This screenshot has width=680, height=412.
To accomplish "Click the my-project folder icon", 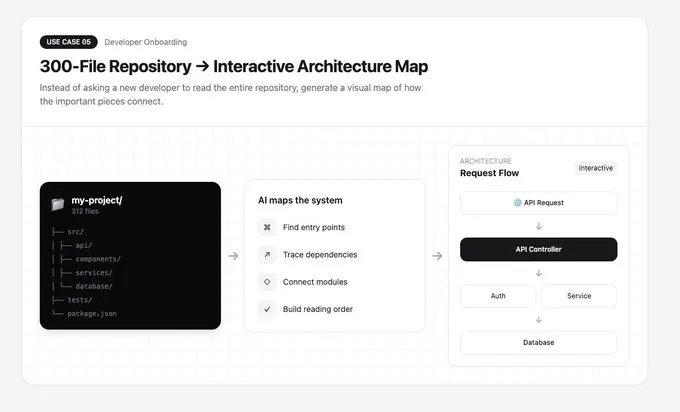I will (58, 204).
